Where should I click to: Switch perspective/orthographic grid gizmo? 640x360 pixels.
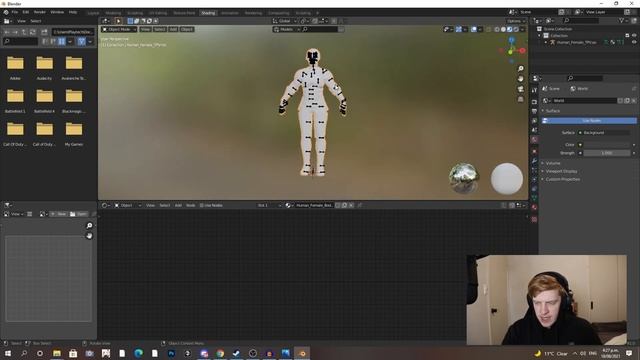pyautogui.click(x=520, y=99)
